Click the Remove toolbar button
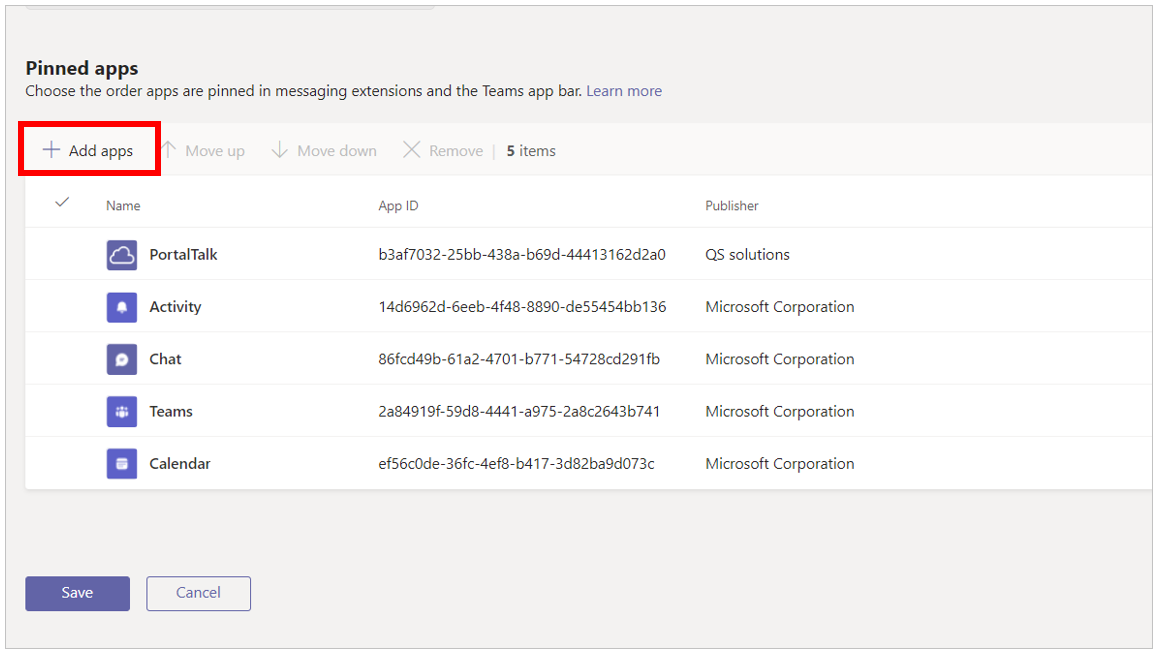1160x653 pixels. click(x=442, y=150)
